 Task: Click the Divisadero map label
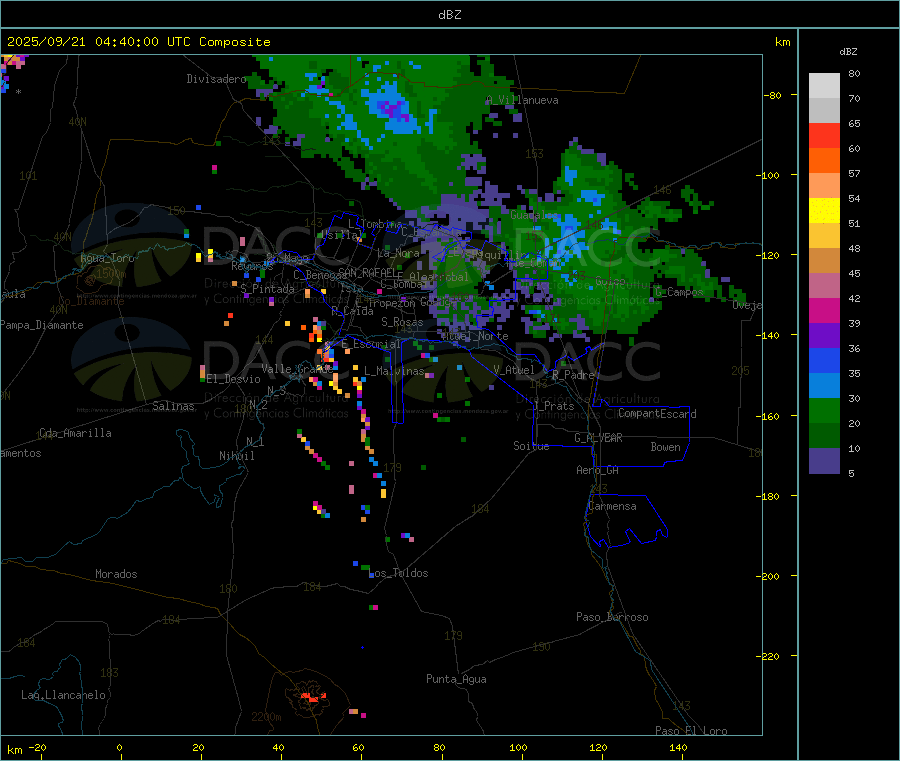(216, 79)
